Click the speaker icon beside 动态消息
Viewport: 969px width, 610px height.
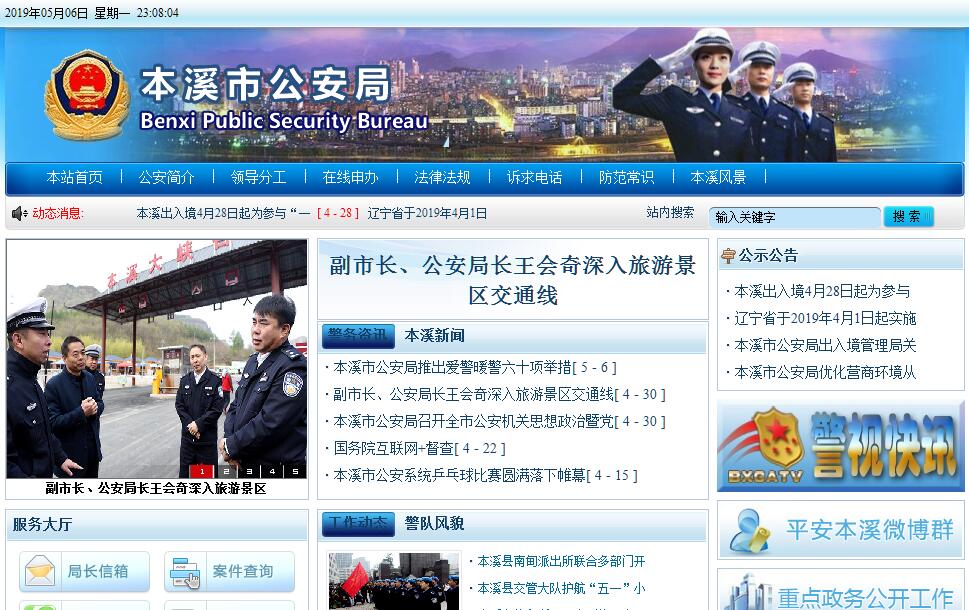pos(19,213)
